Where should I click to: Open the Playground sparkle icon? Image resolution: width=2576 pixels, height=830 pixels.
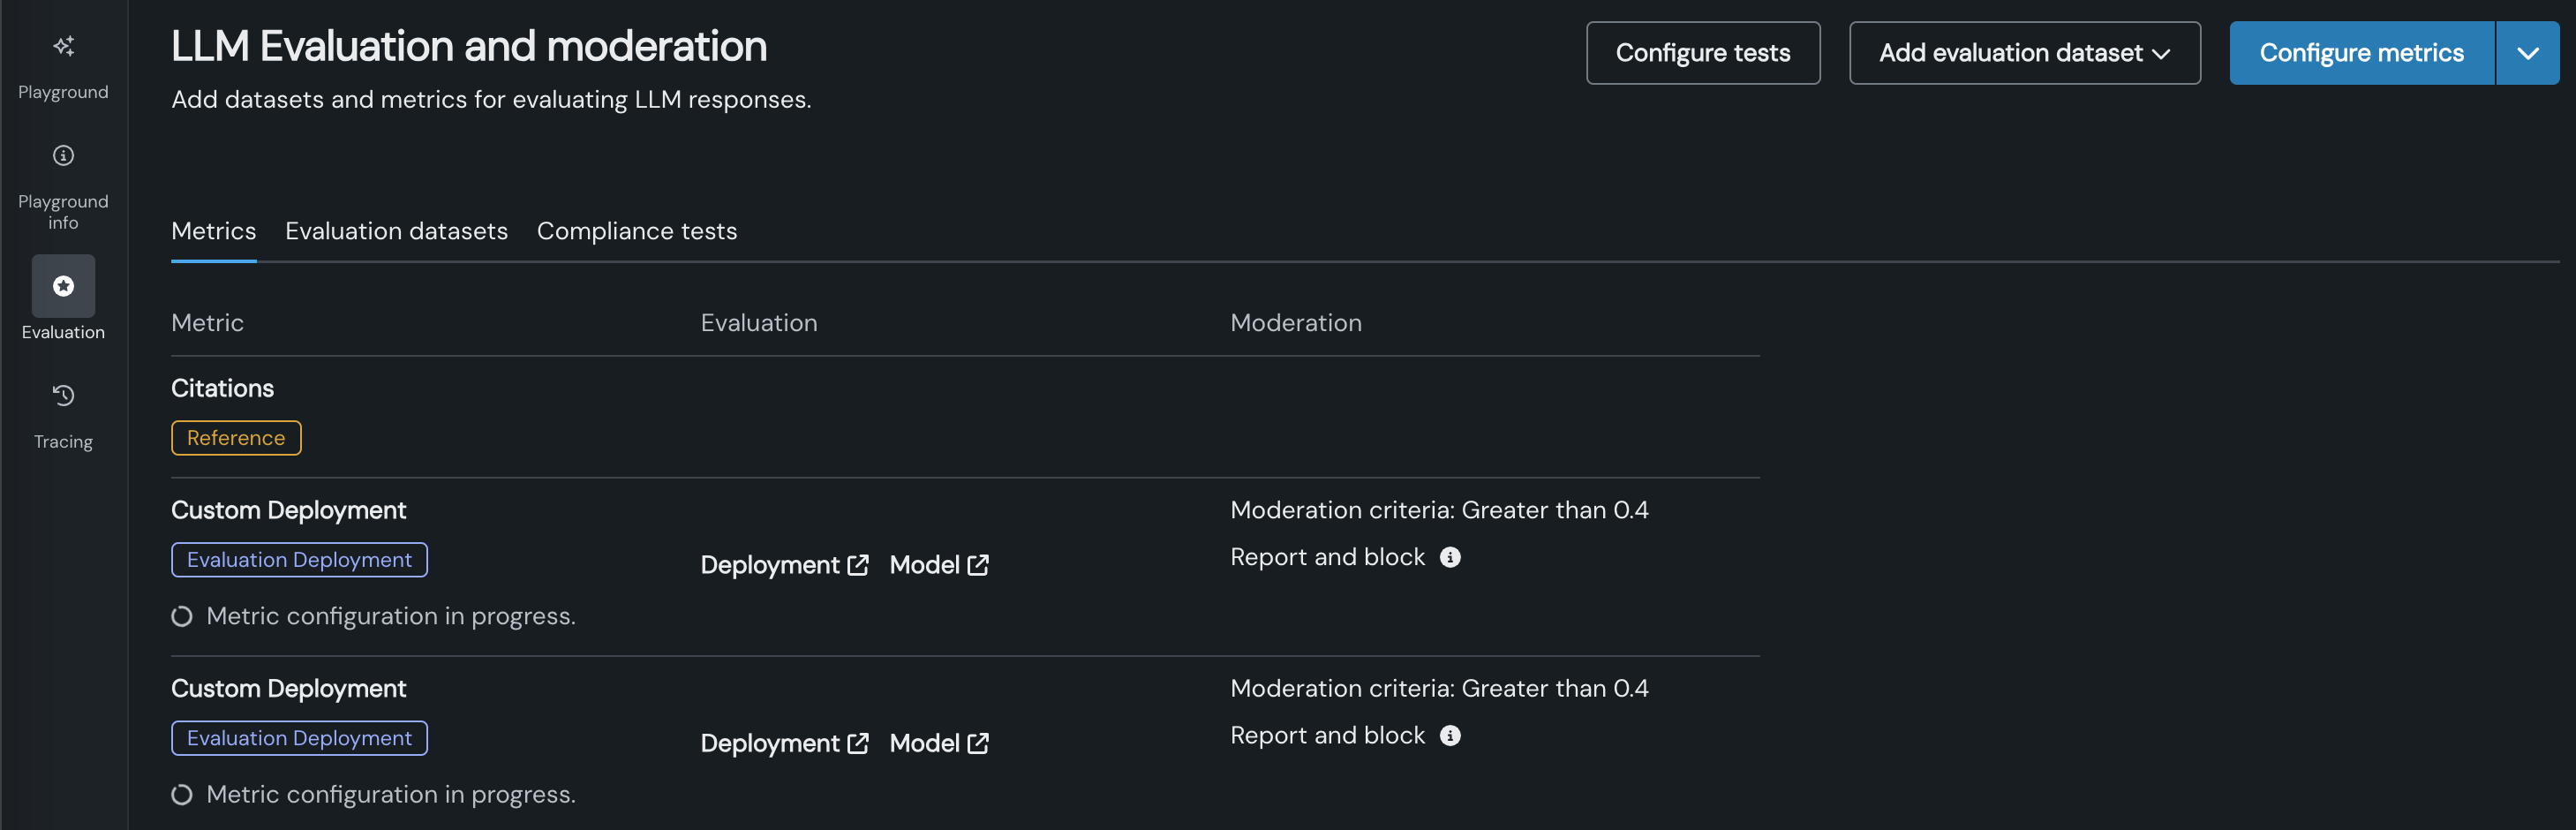pos(63,46)
